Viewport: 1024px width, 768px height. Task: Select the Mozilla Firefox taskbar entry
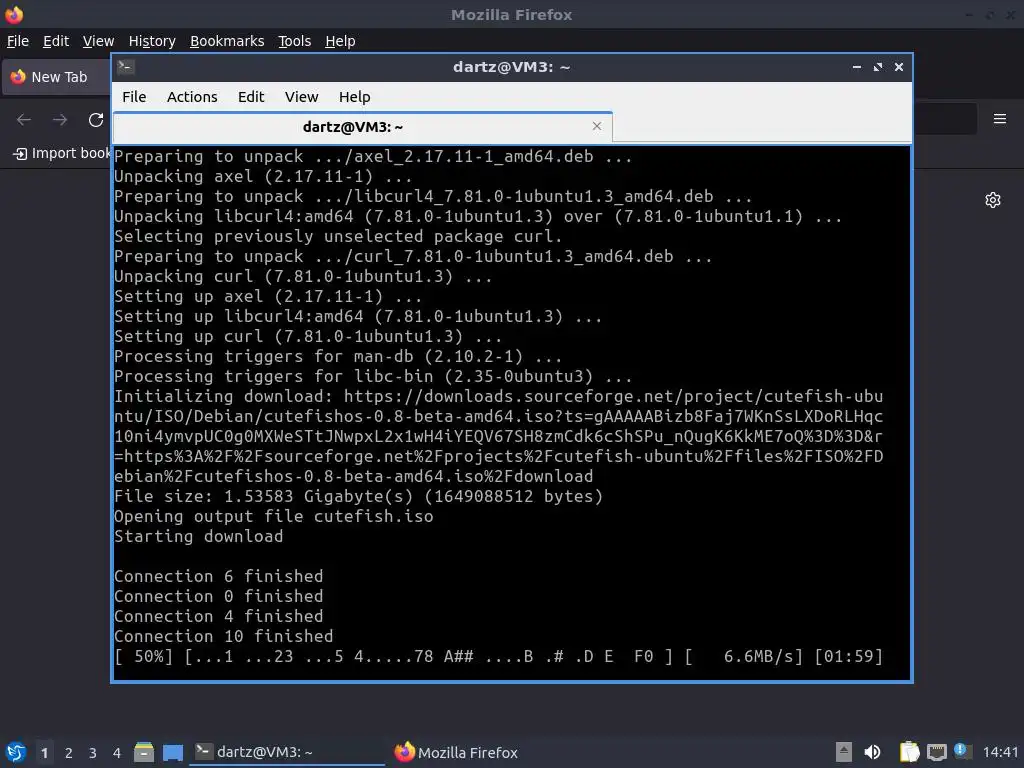click(456, 752)
